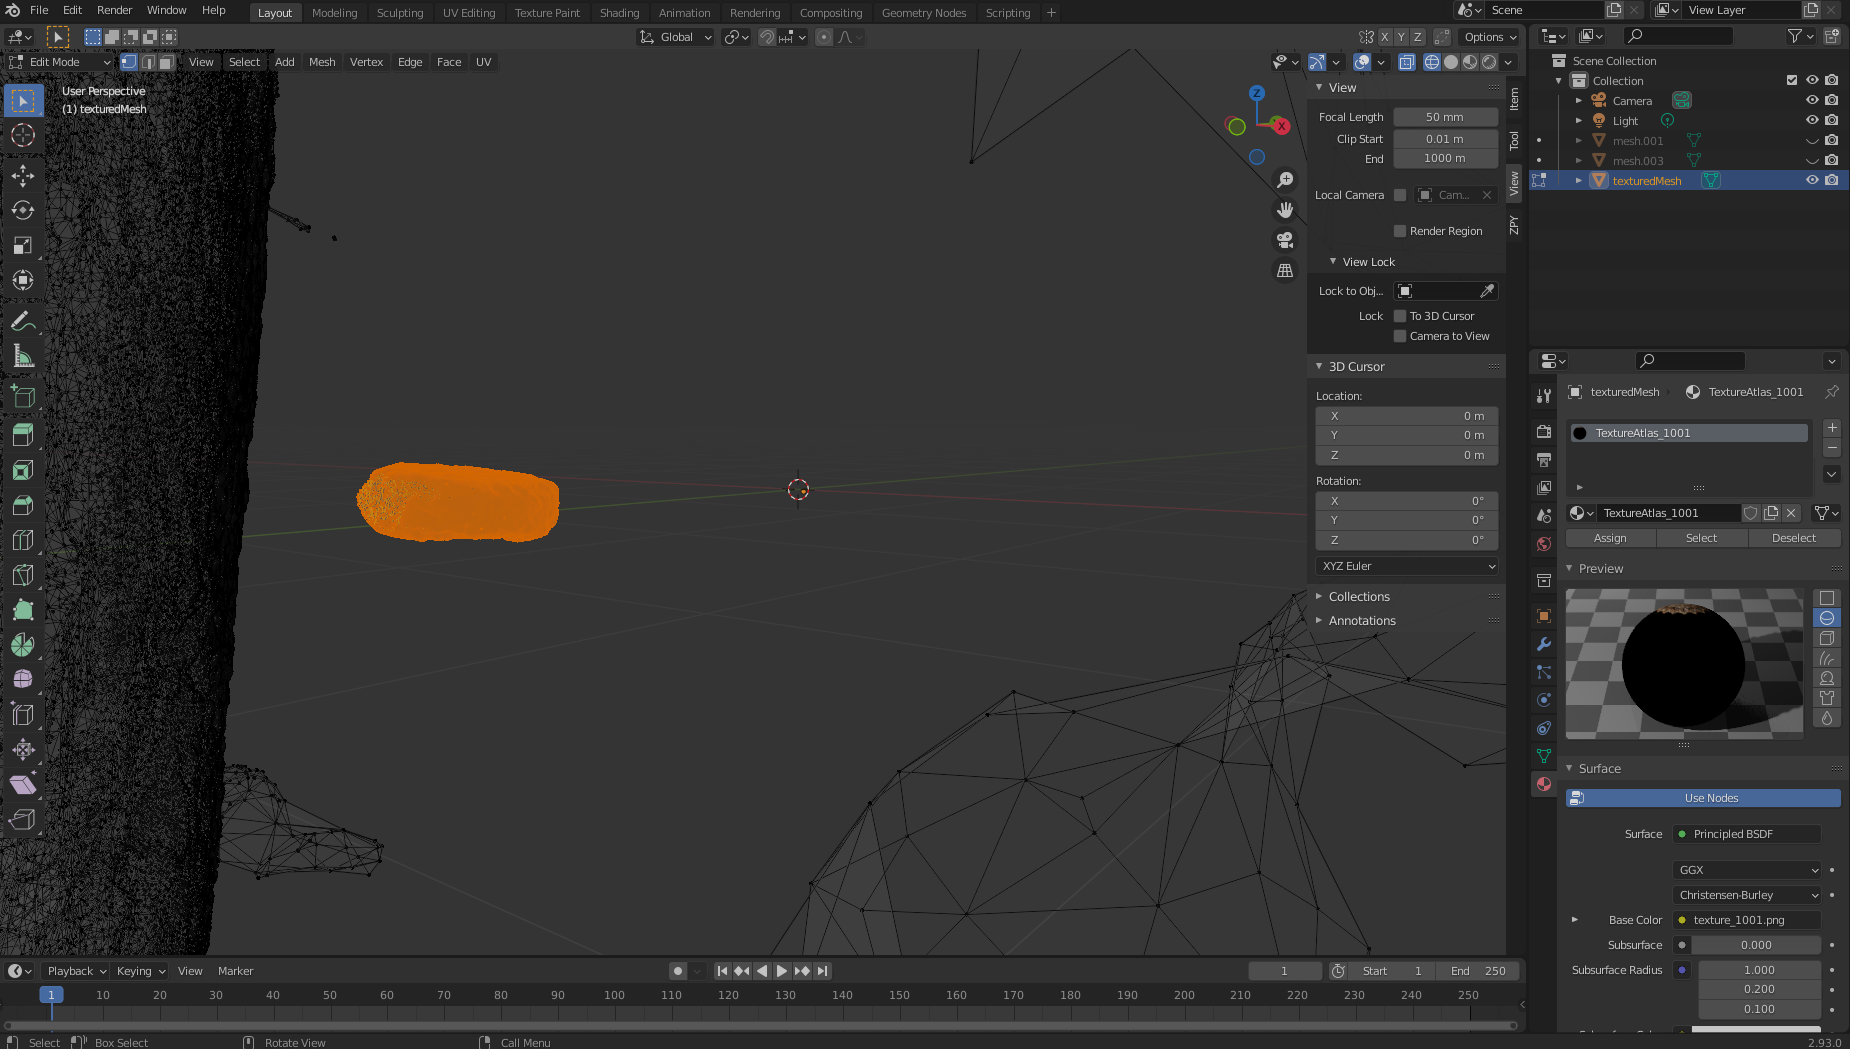The image size is (1850, 1049).
Task: Adjust the Focal Length field
Action: tap(1445, 117)
